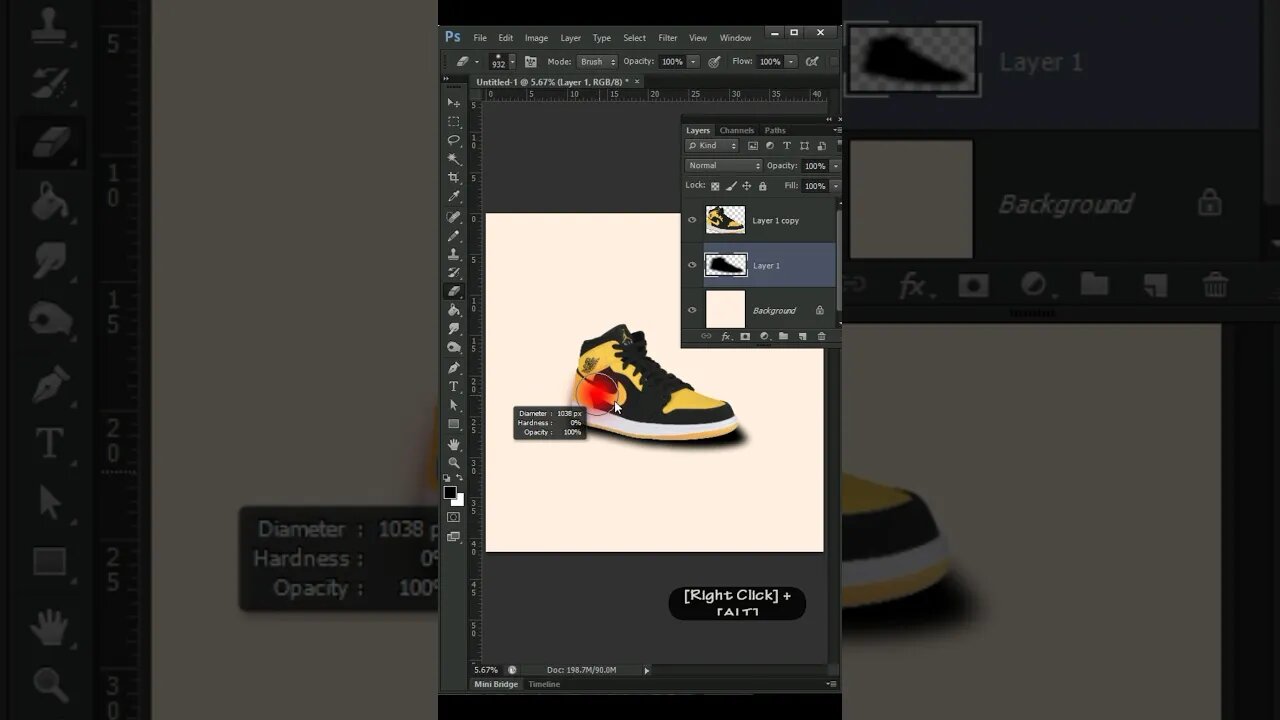Viewport: 1280px width, 720px height.
Task: Select the Brush tool in toolbox
Action: pos(453,236)
